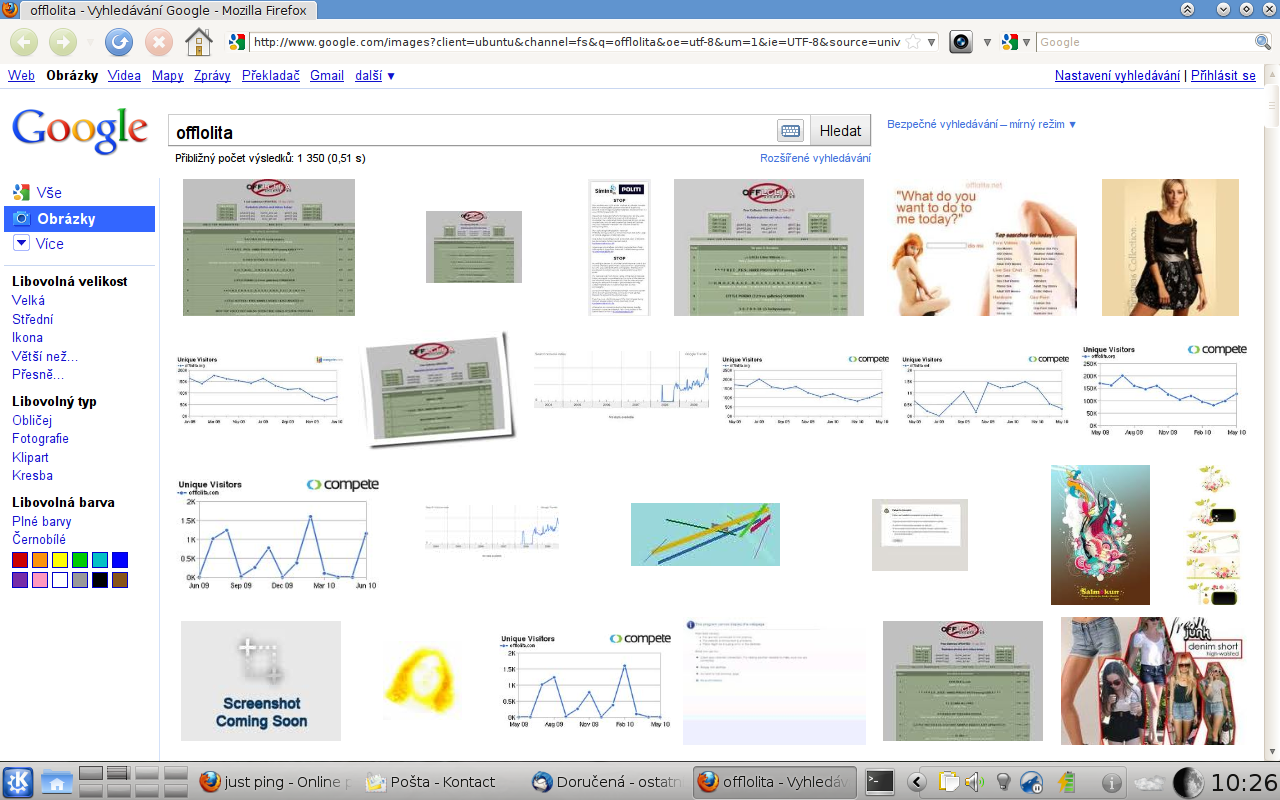Click the site identity icon in address bar
The height and width of the screenshot is (800, 1280).
tap(237, 42)
